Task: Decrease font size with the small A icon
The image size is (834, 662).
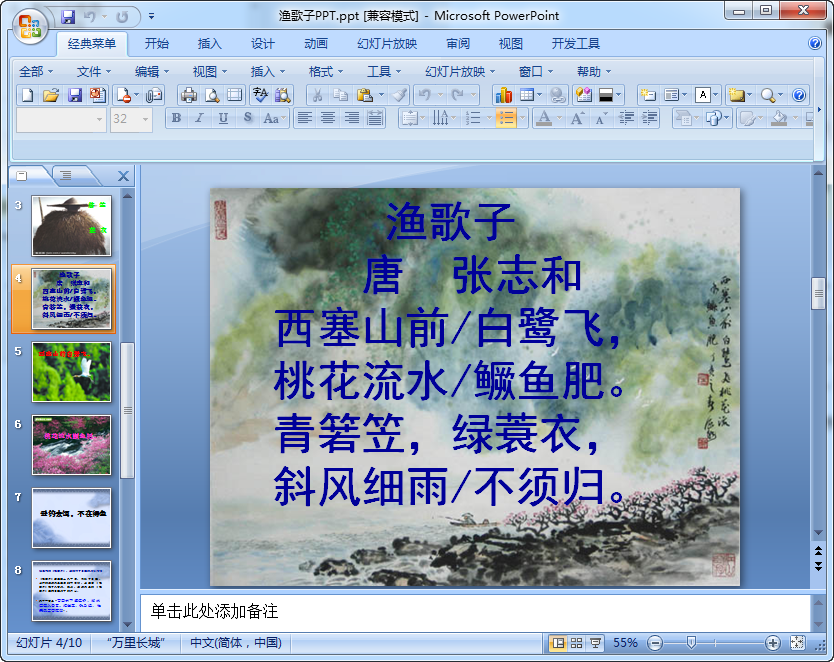Action: click(601, 118)
